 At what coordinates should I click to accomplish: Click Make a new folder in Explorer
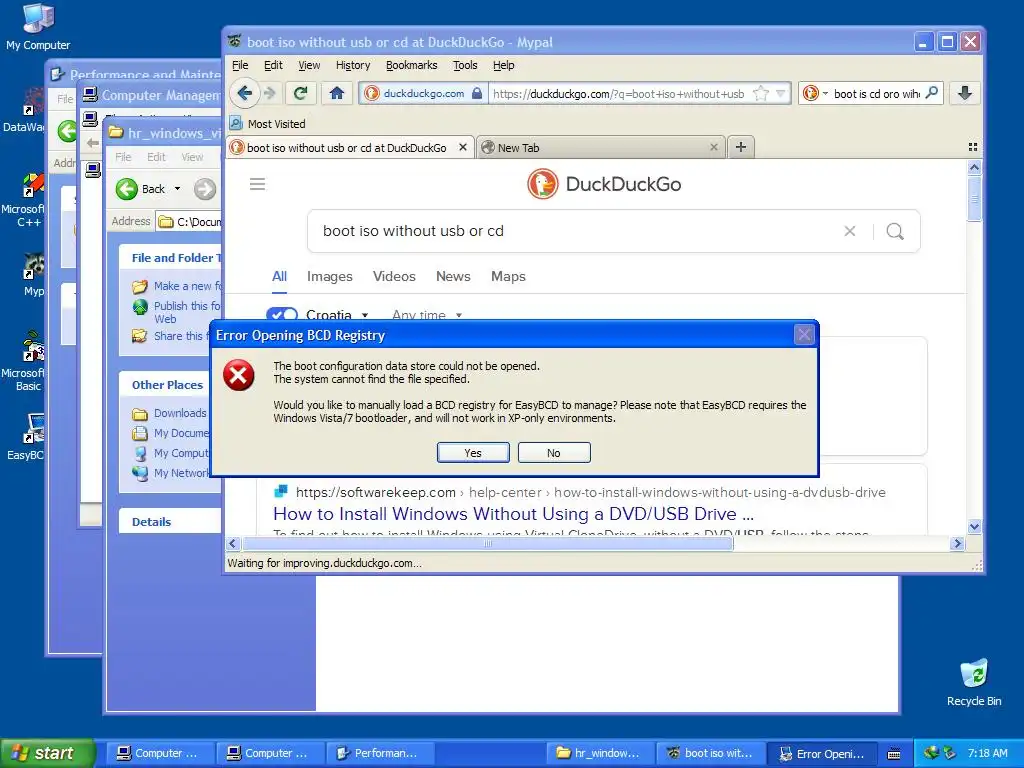click(x=176, y=286)
